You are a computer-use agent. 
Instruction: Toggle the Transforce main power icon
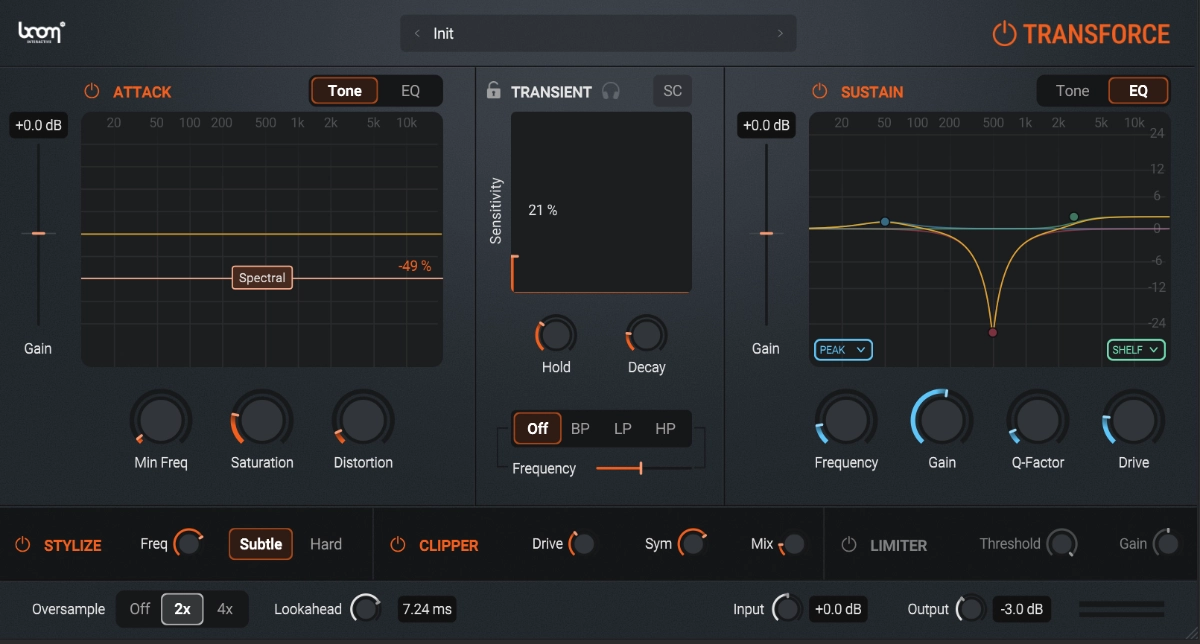[x=1004, y=34]
